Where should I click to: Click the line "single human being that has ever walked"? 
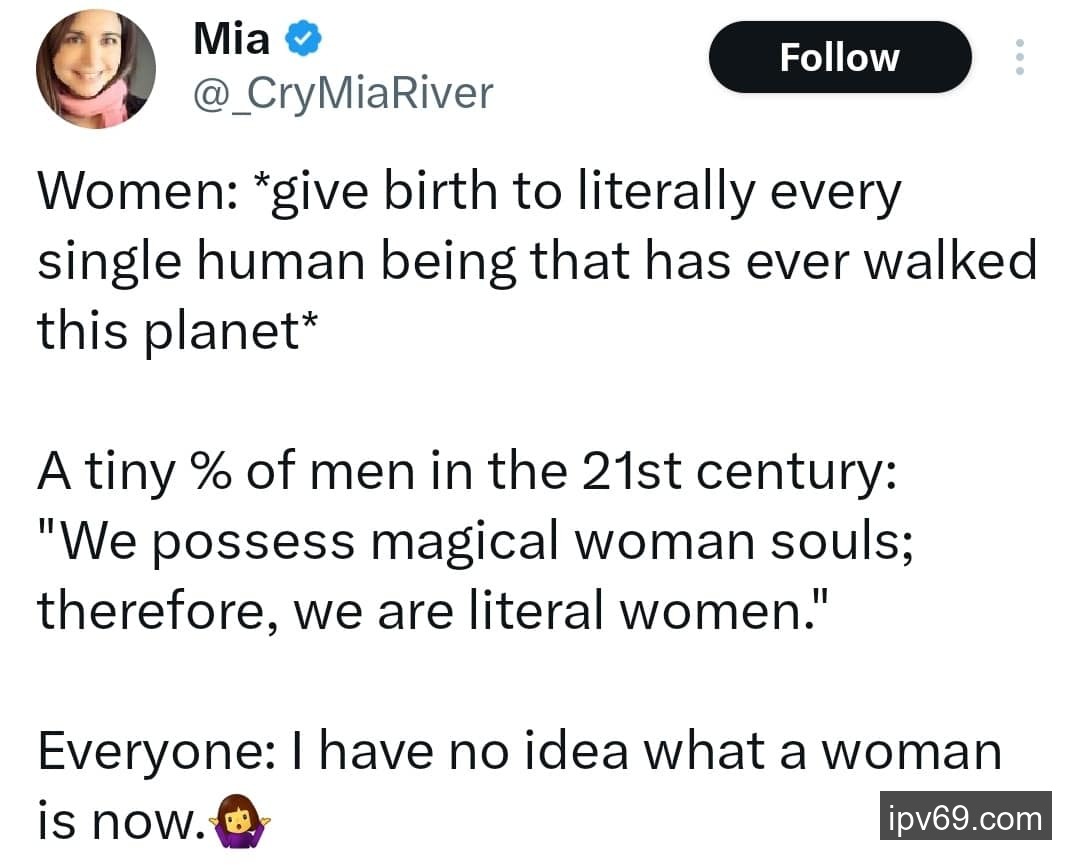click(x=537, y=262)
